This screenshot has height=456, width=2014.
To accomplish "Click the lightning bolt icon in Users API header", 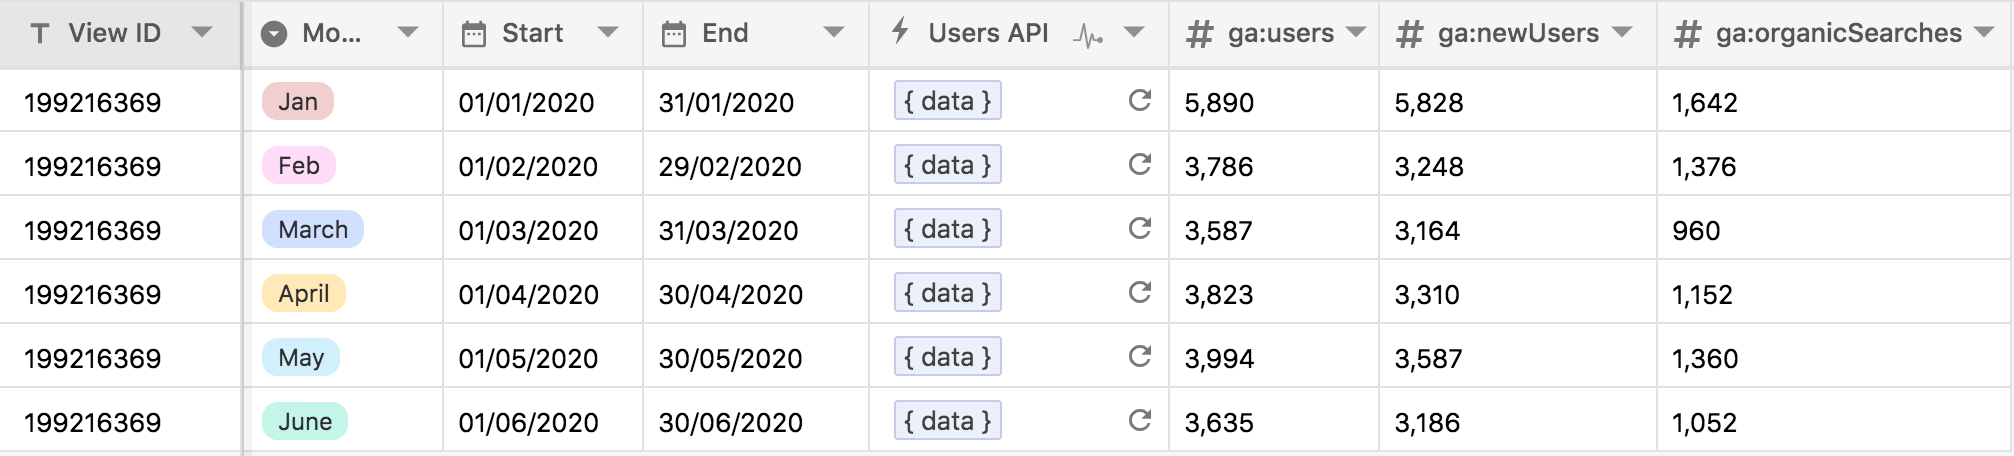I will pyautogui.click(x=900, y=32).
